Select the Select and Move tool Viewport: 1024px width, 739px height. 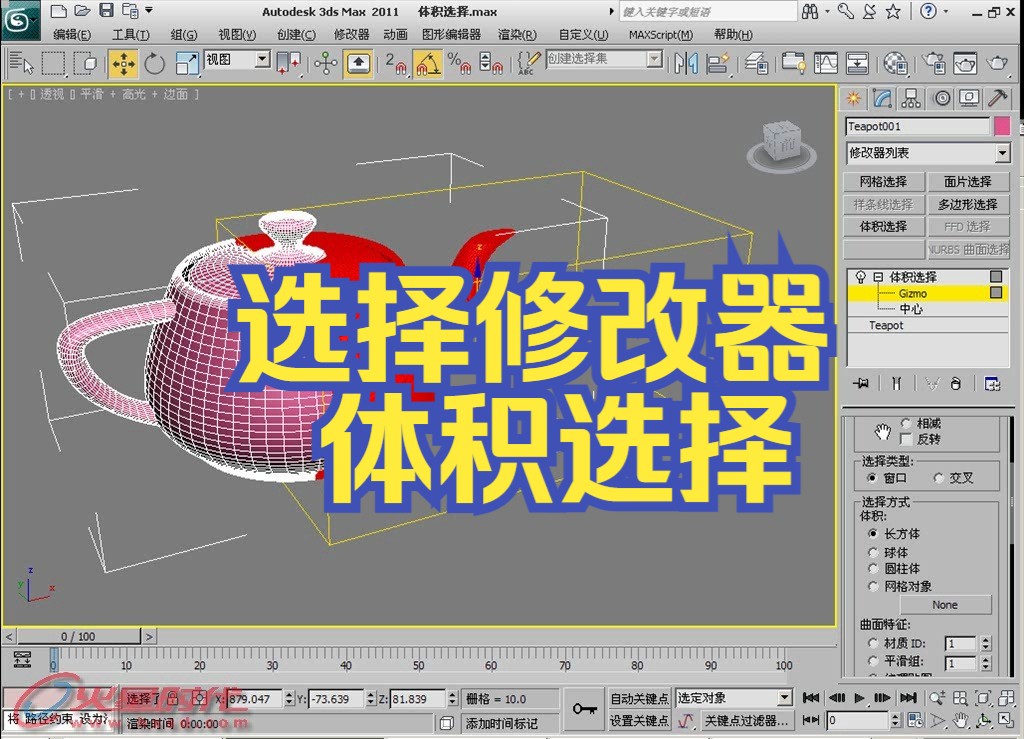click(x=123, y=63)
